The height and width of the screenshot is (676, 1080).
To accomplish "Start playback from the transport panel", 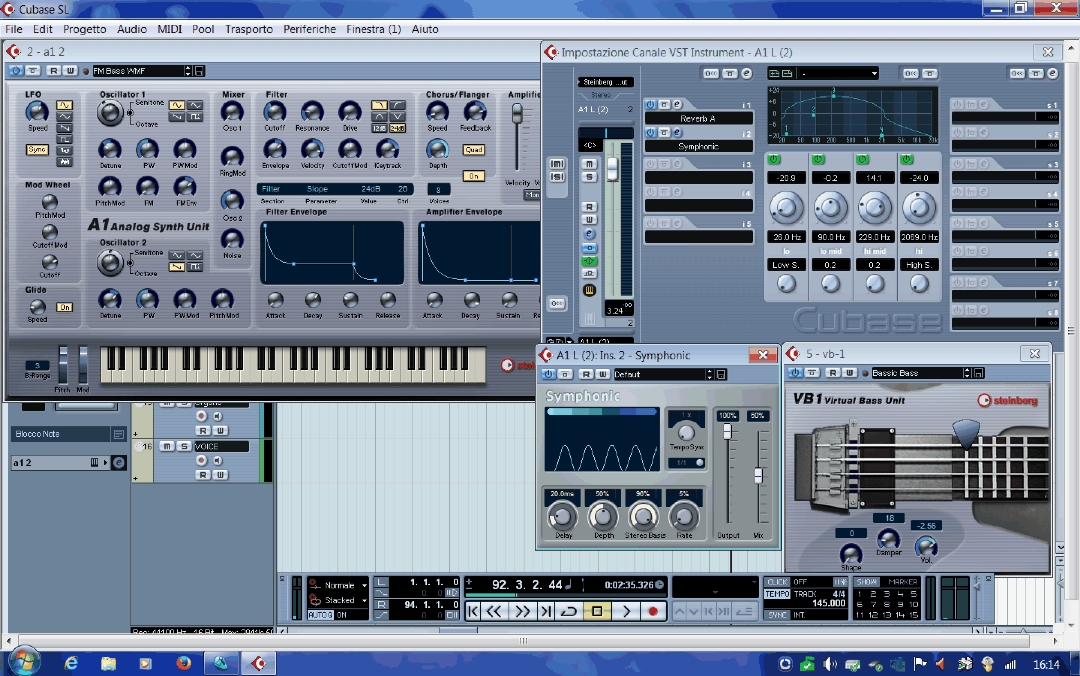I will pyautogui.click(x=625, y=611).
